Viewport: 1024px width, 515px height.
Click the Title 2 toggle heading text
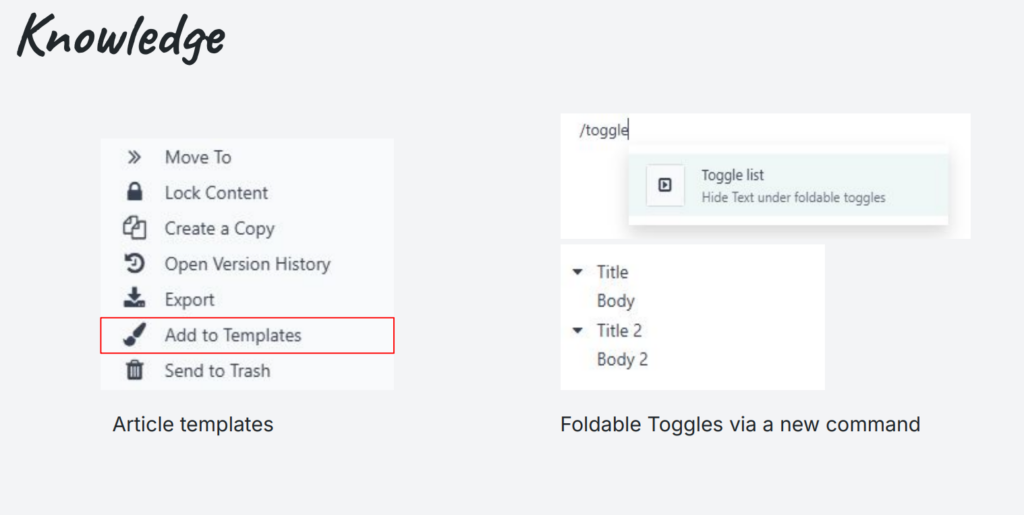tap(619, 330)
